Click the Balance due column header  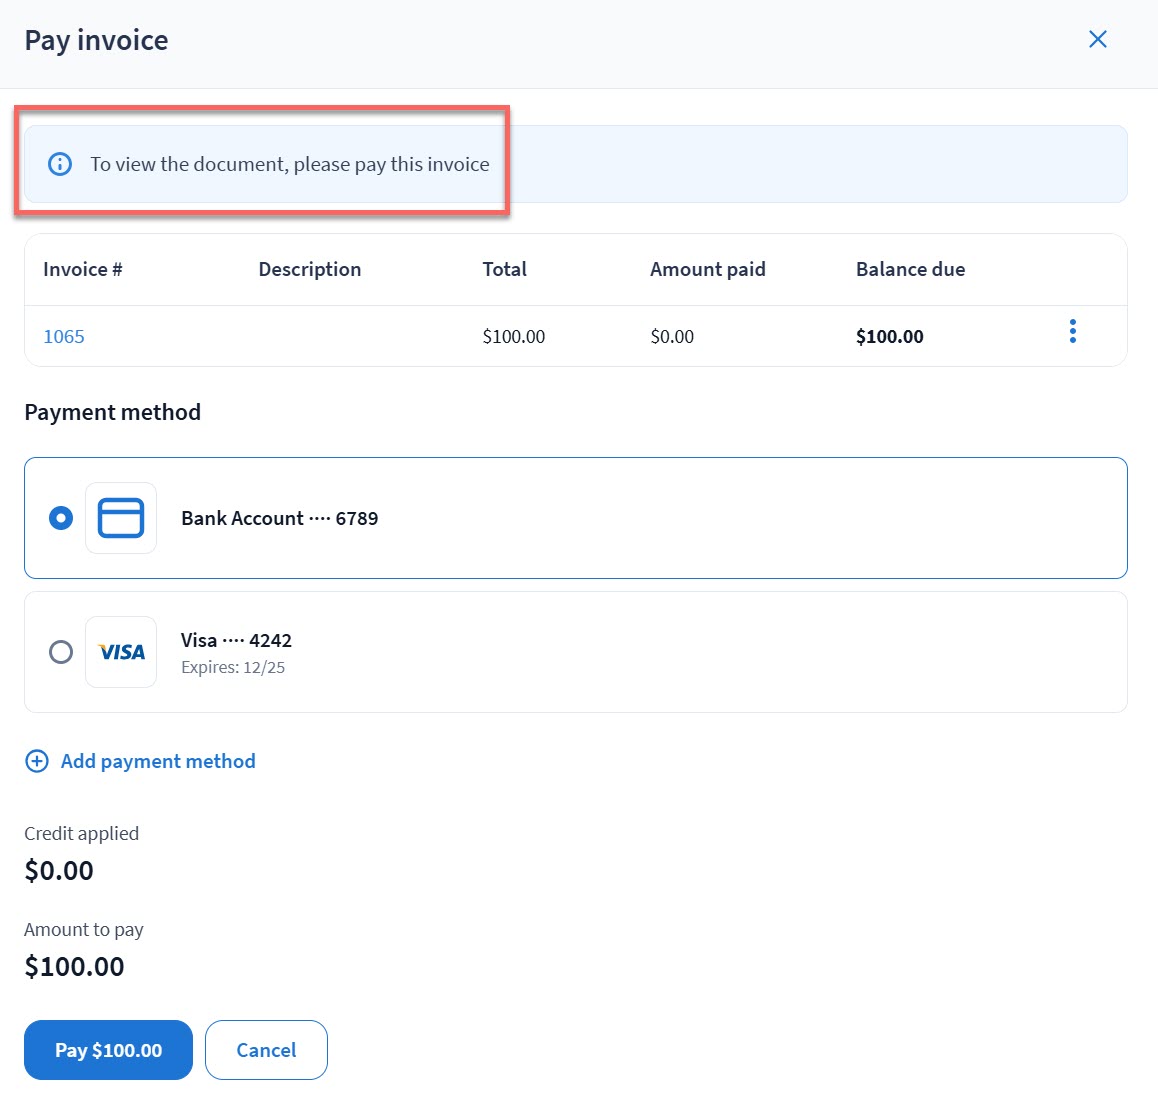[x=910, y=269]
